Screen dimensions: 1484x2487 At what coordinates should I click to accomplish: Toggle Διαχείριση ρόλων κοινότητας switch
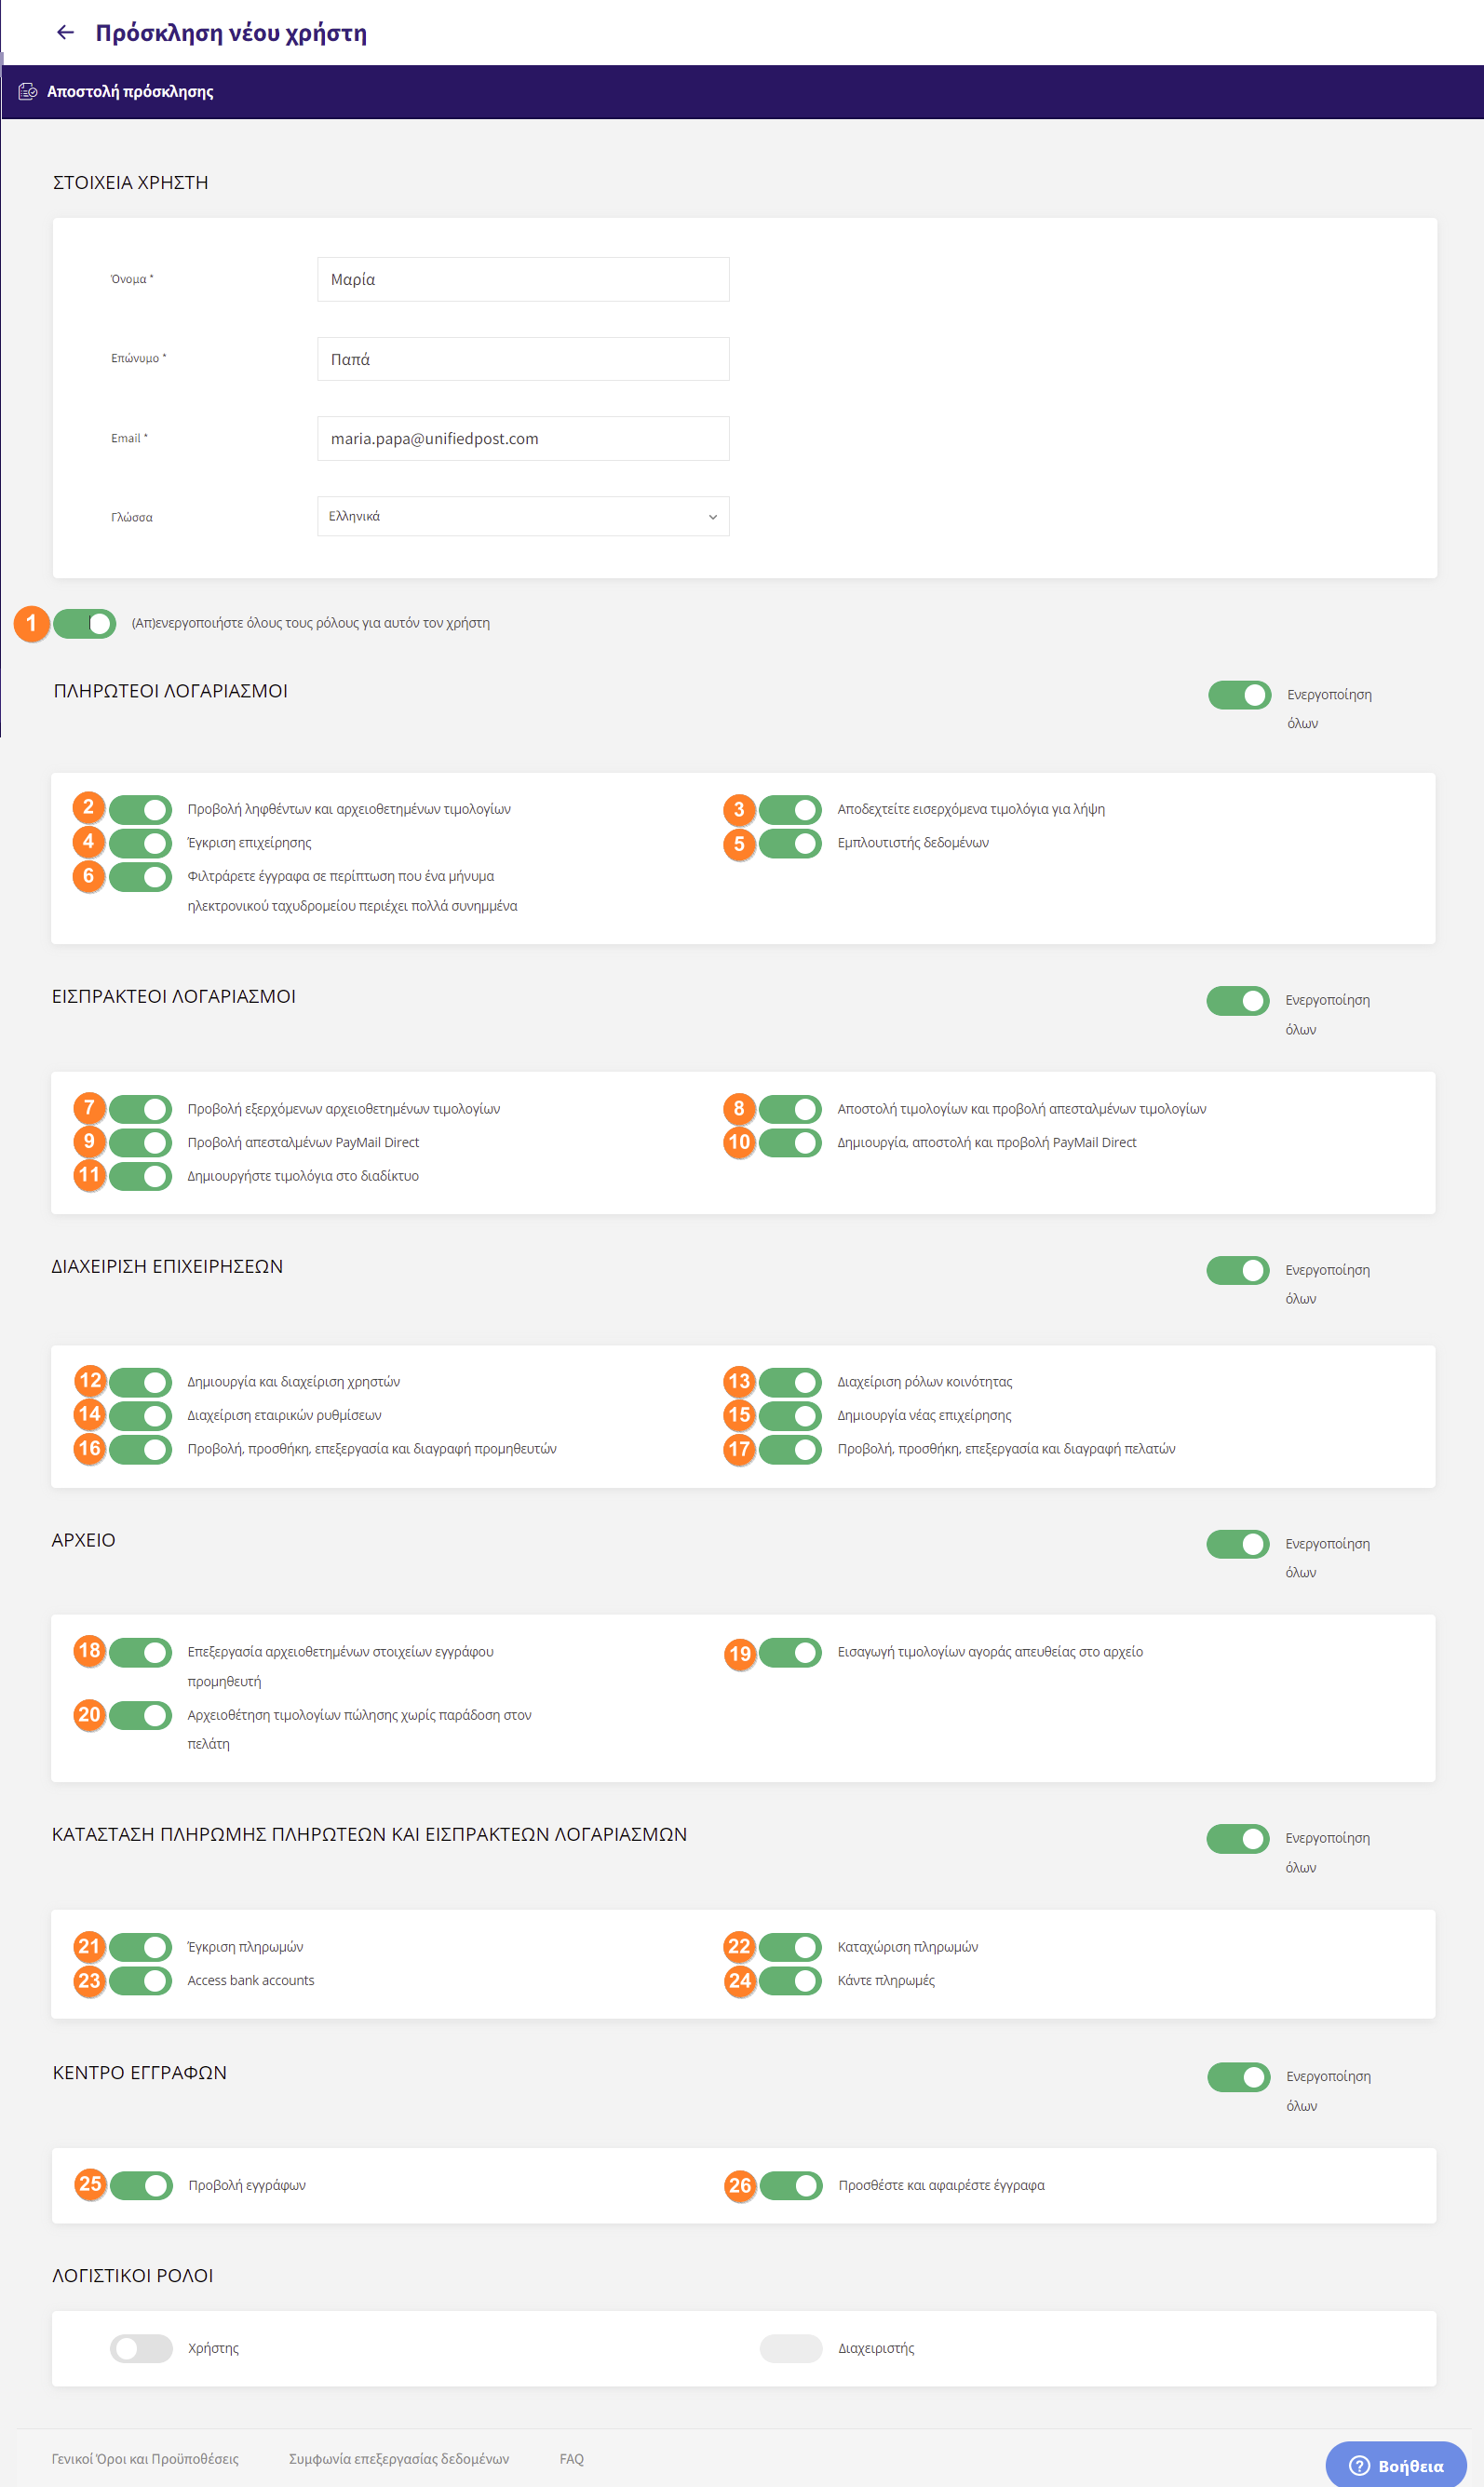[x=790, y=1382]
